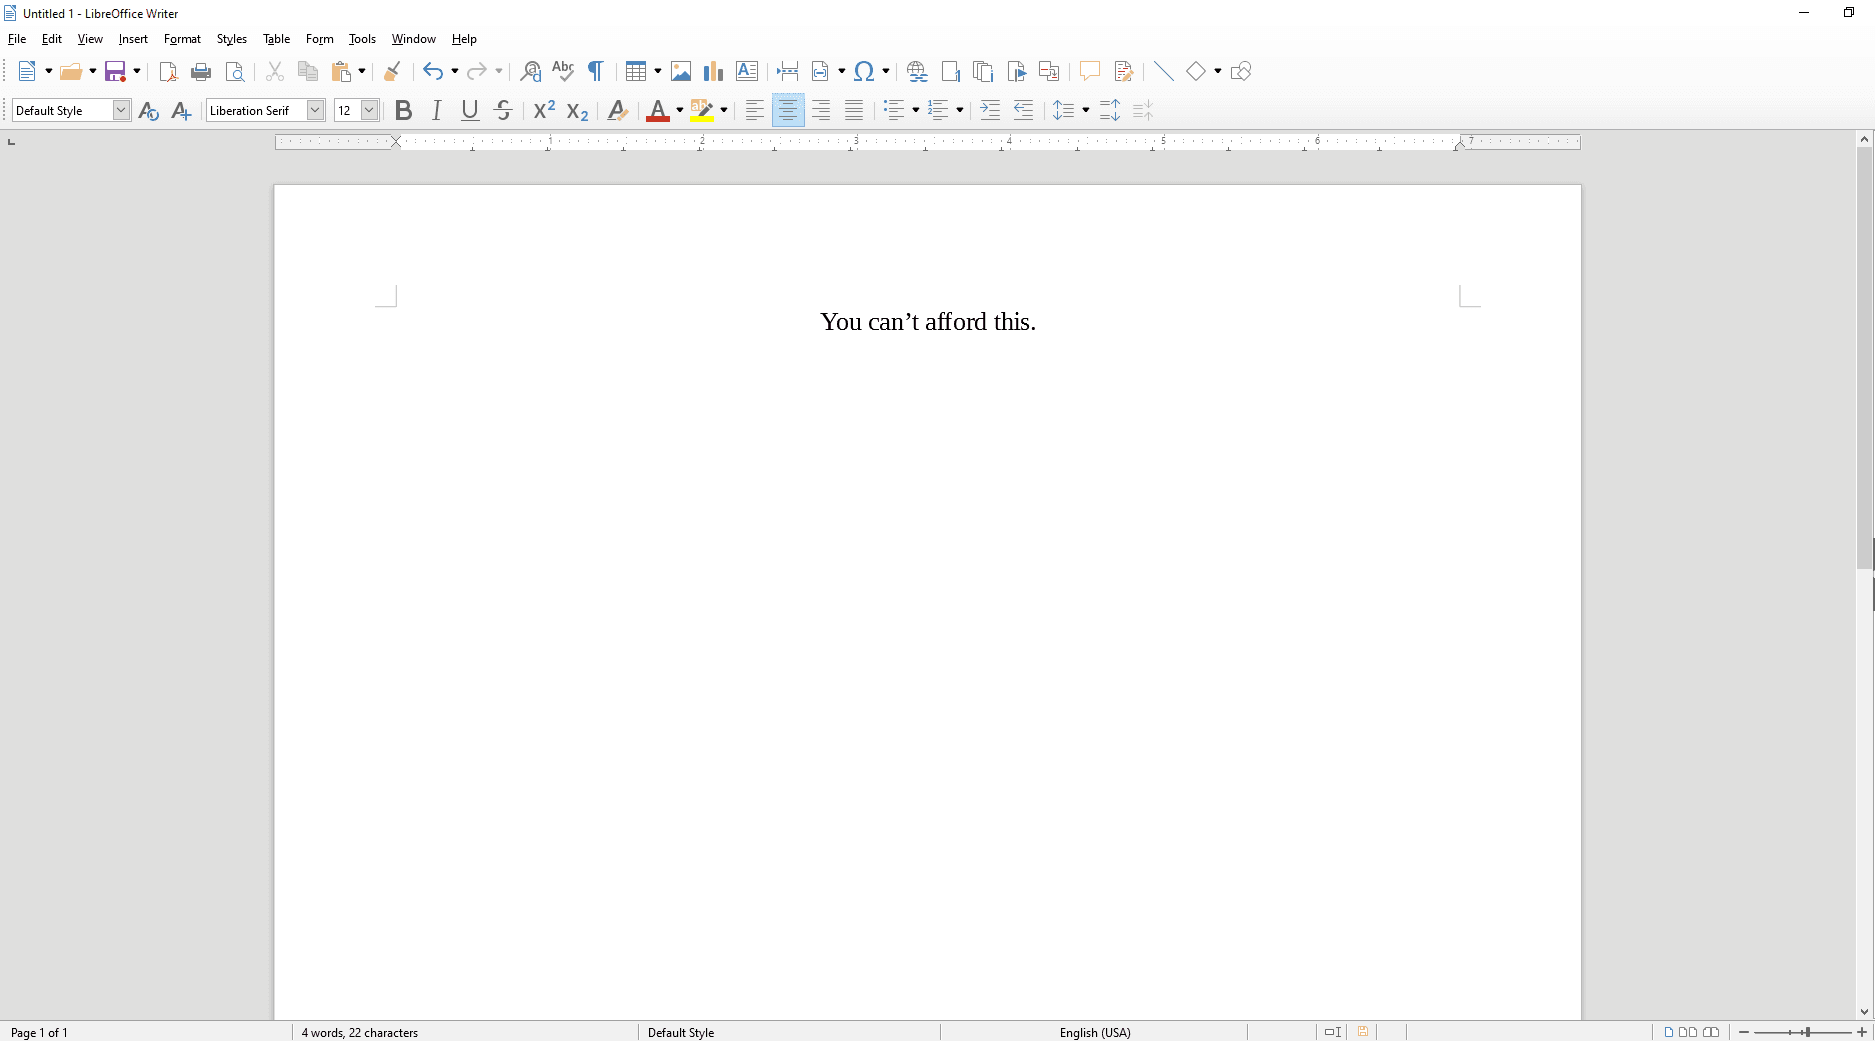
Task: Click the Copy icon
Action: click(x=308, y=71)
